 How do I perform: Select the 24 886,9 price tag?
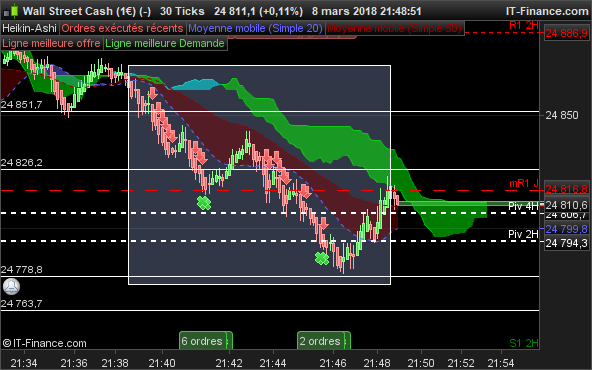(566, 33)
